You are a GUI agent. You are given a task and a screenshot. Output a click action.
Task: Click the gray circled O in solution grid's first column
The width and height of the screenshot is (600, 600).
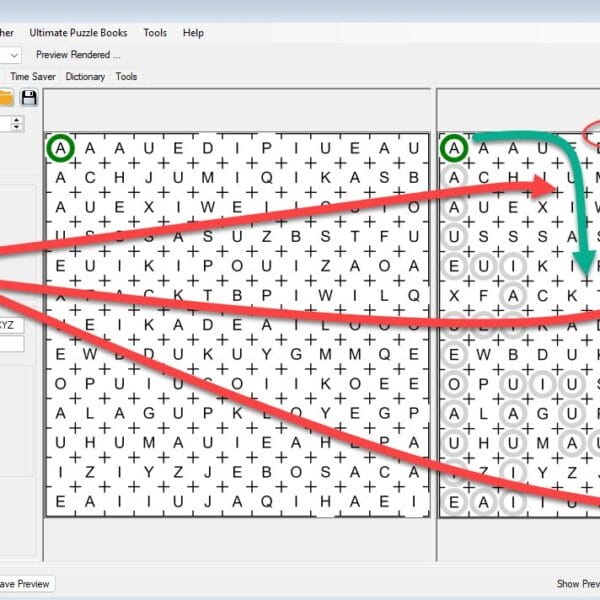coord(454,385)
